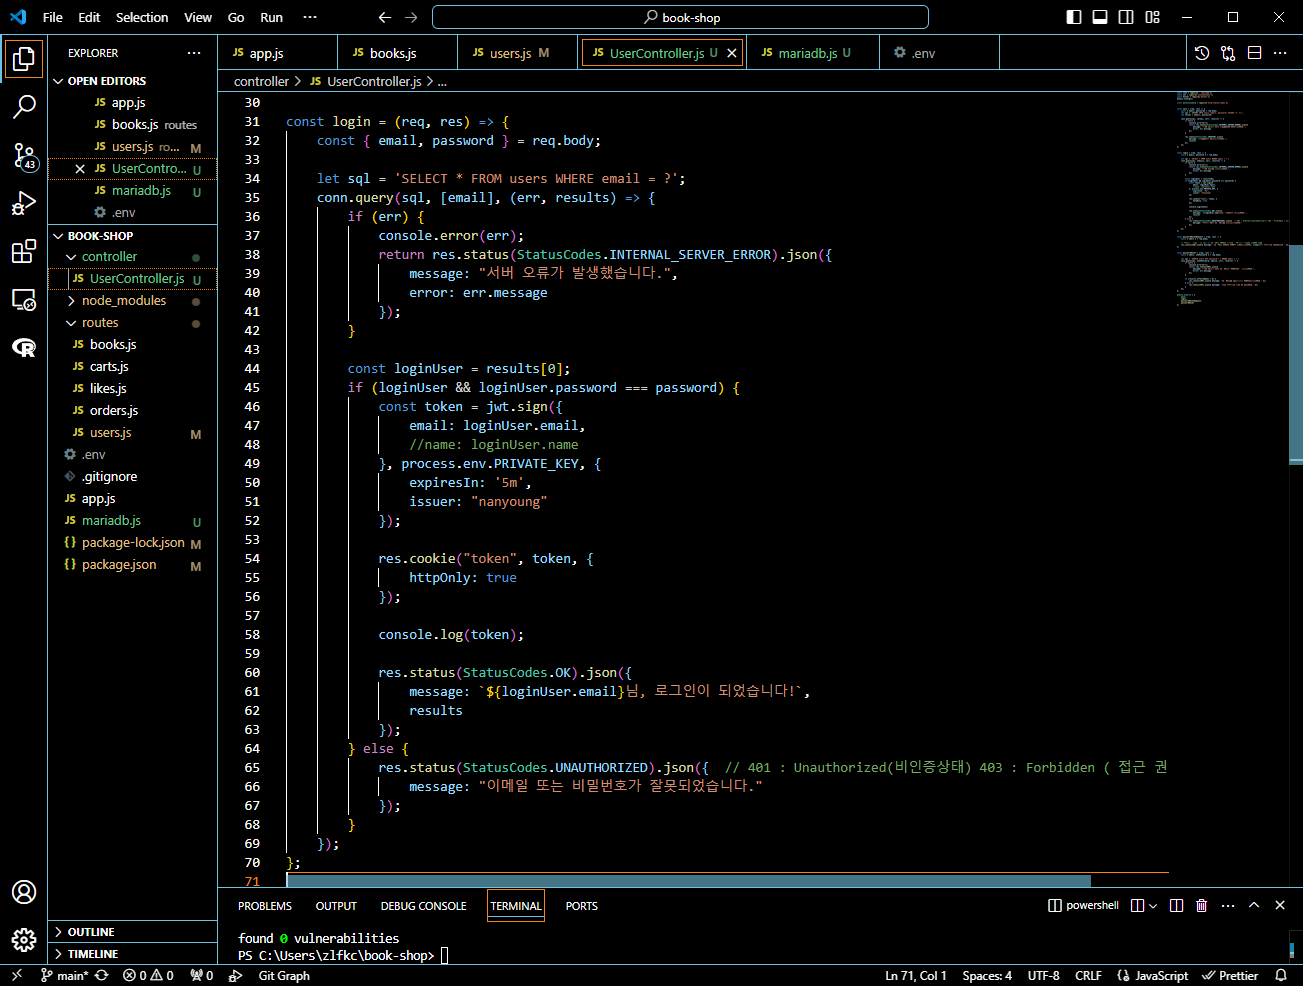The image size is (1303, 986).
Task: Open terminal panel More Actions ellipsis
Action: click(1228, 905)
